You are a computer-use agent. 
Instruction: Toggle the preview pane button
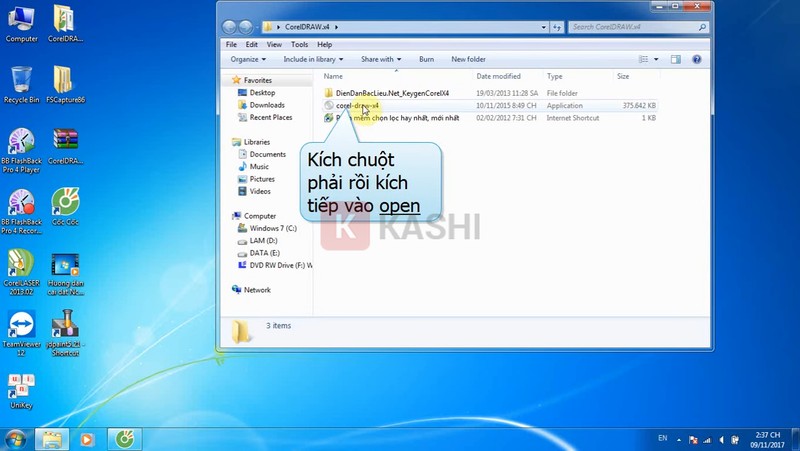pos(676,59)
